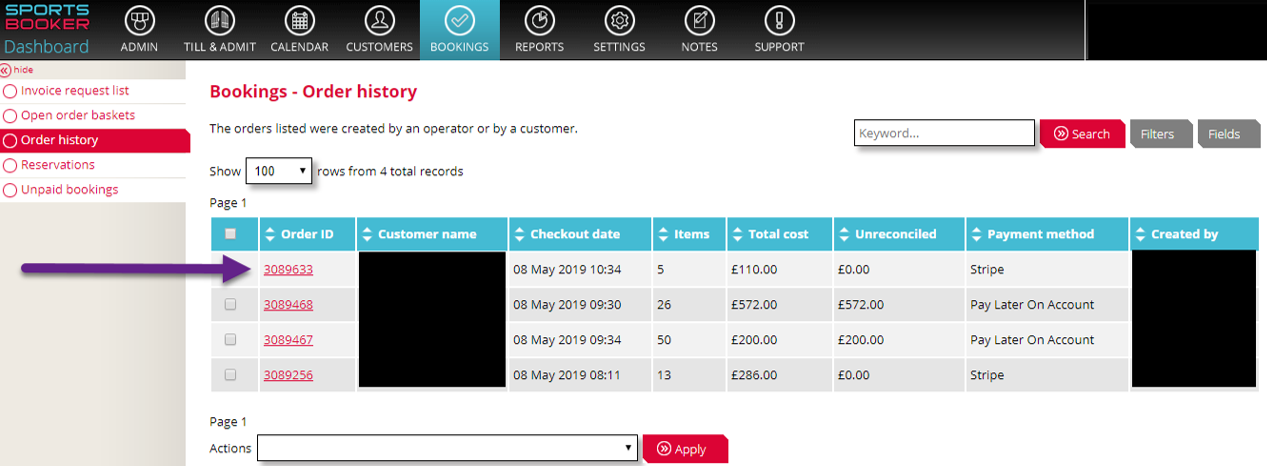Viewport: 1267px width, 469px height.
Task: Open the Customers icon
Action: (379, 21)
